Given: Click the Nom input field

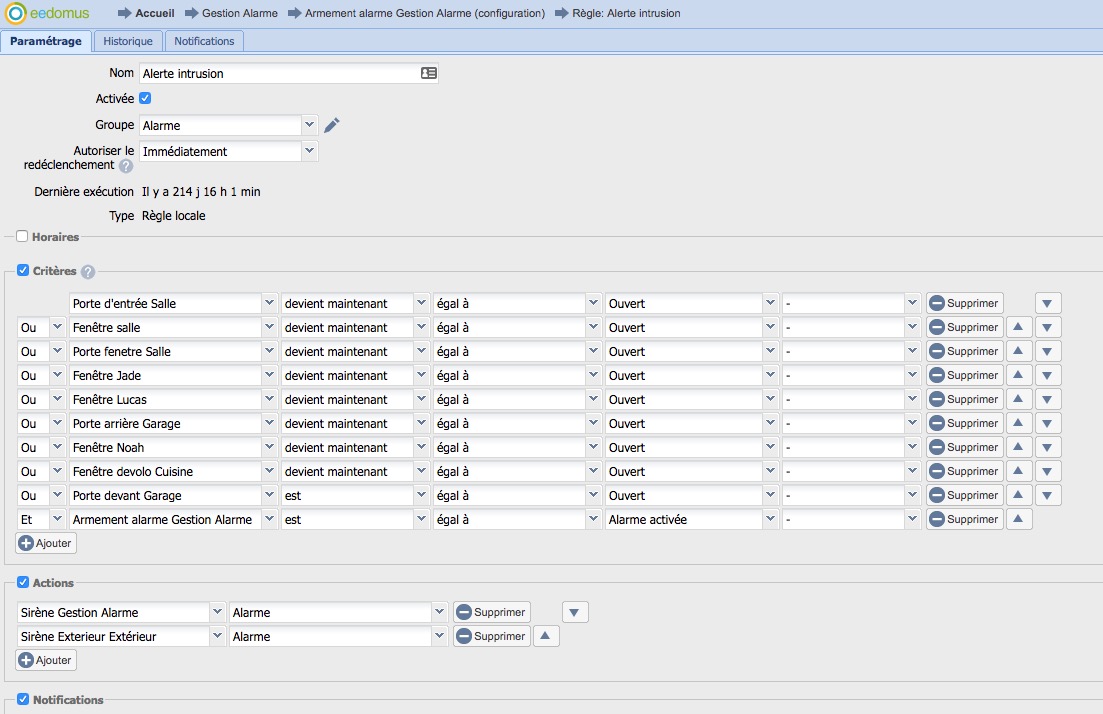Looking at the screenshot, I should point(288,73).
